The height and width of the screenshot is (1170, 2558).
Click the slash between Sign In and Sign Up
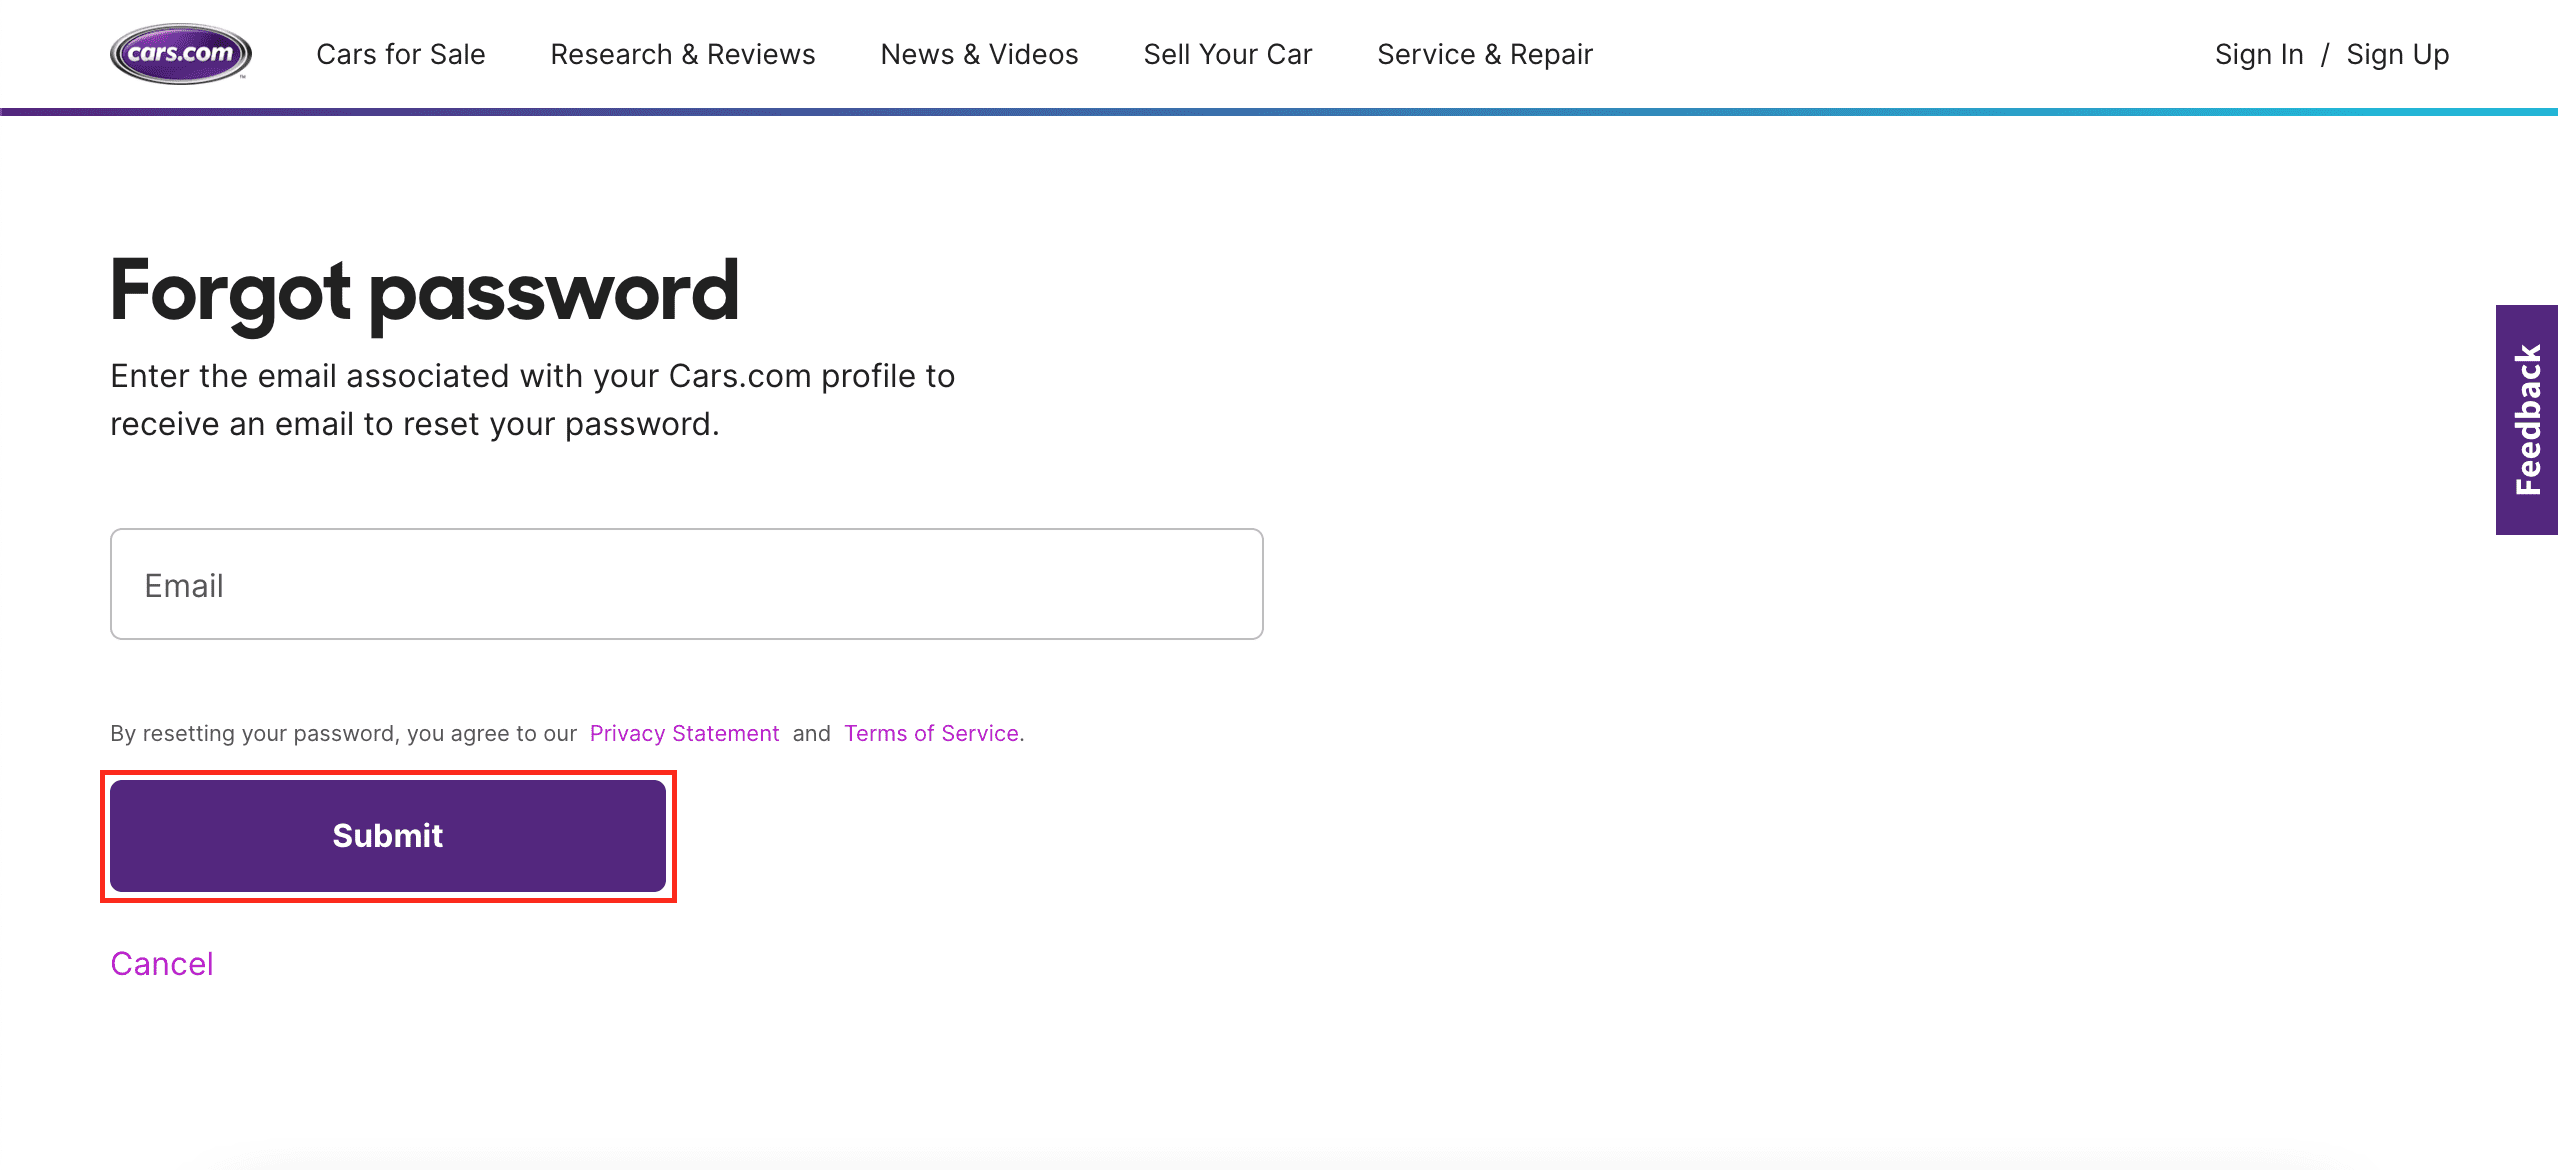(2325, 54)
